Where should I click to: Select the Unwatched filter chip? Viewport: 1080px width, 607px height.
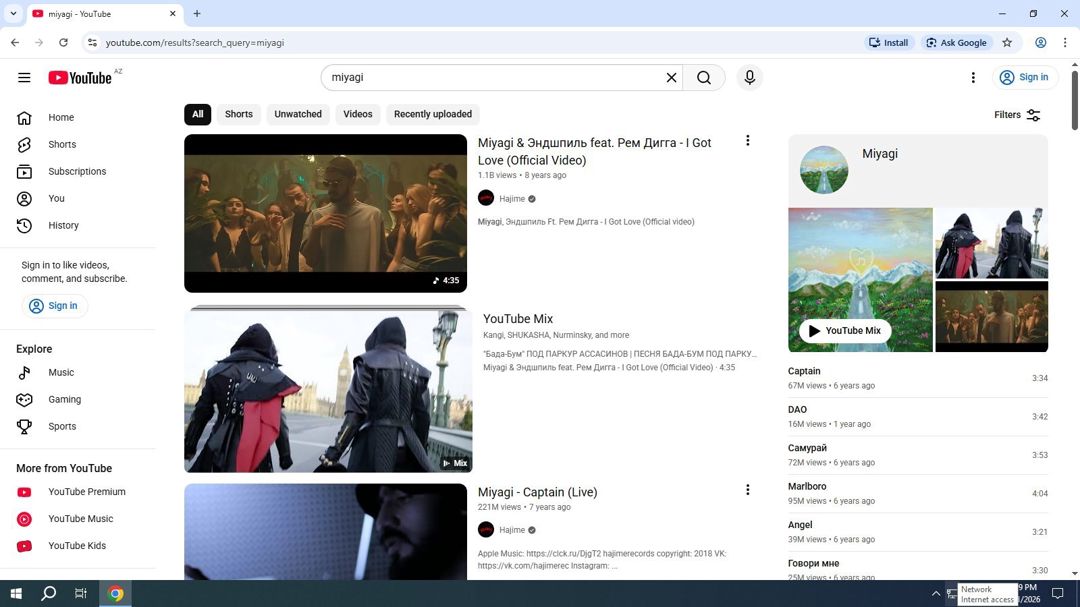(298, 114)
